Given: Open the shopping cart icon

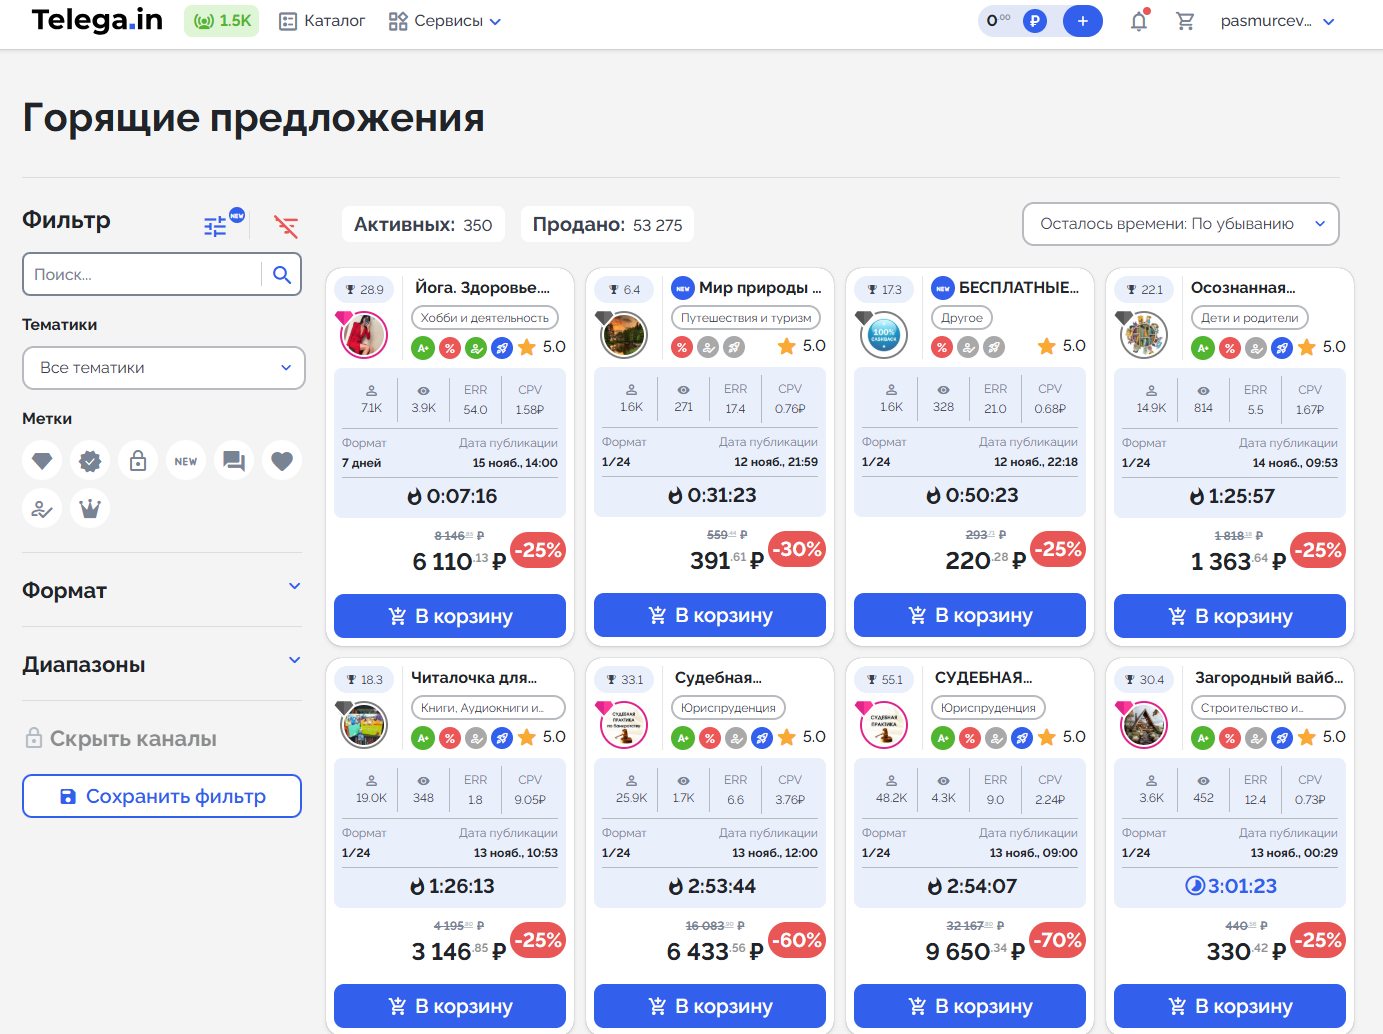Looking at the screenshot, I should [1185, 21].
